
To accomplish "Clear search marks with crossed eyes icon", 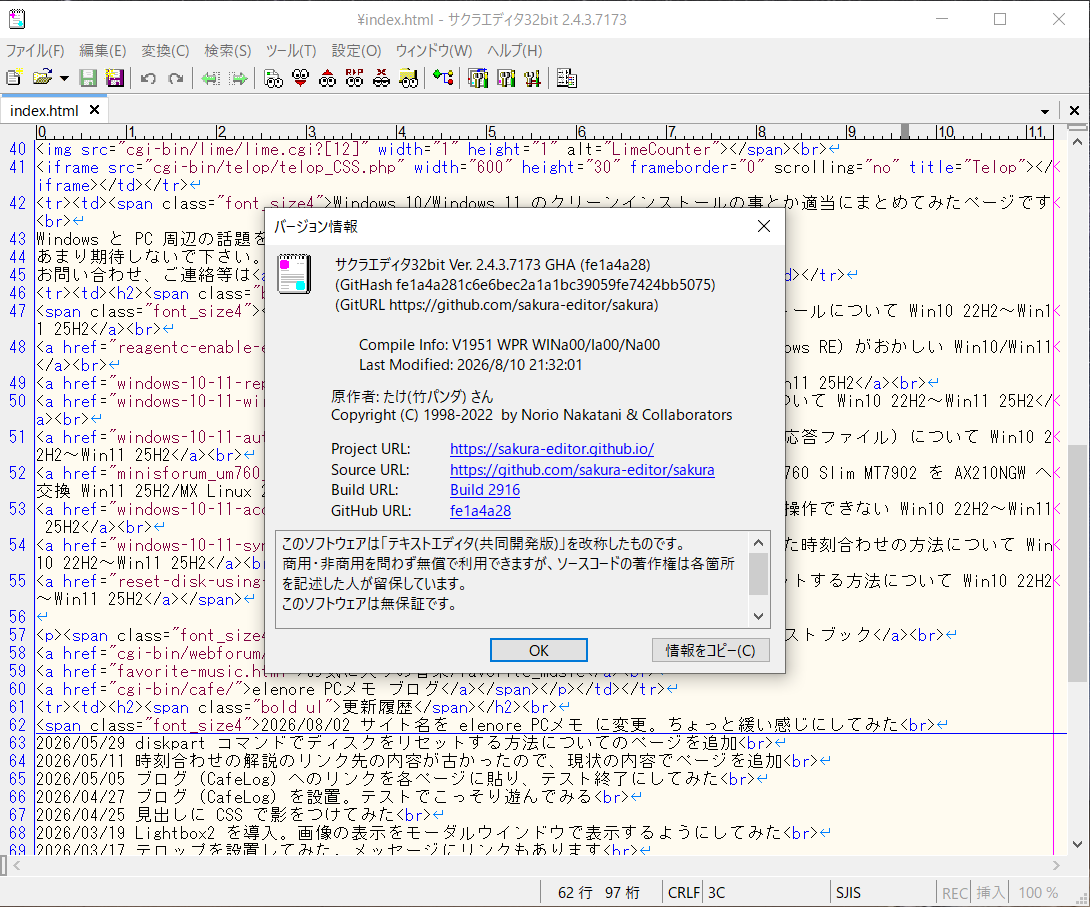I will coord(381,79).
